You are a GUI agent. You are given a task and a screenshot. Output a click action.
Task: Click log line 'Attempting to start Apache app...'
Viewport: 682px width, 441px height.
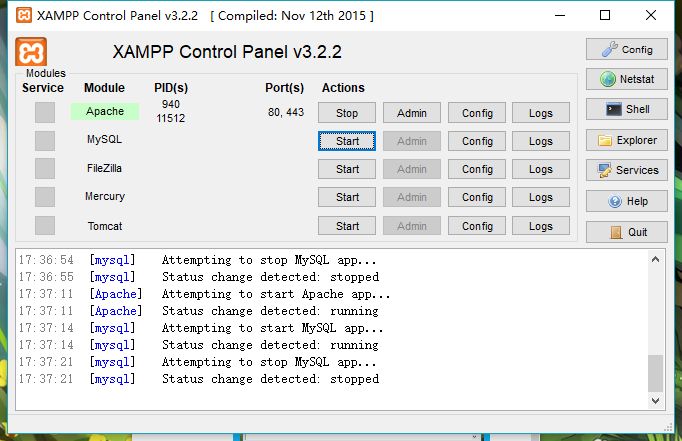[x=276, y=294]
